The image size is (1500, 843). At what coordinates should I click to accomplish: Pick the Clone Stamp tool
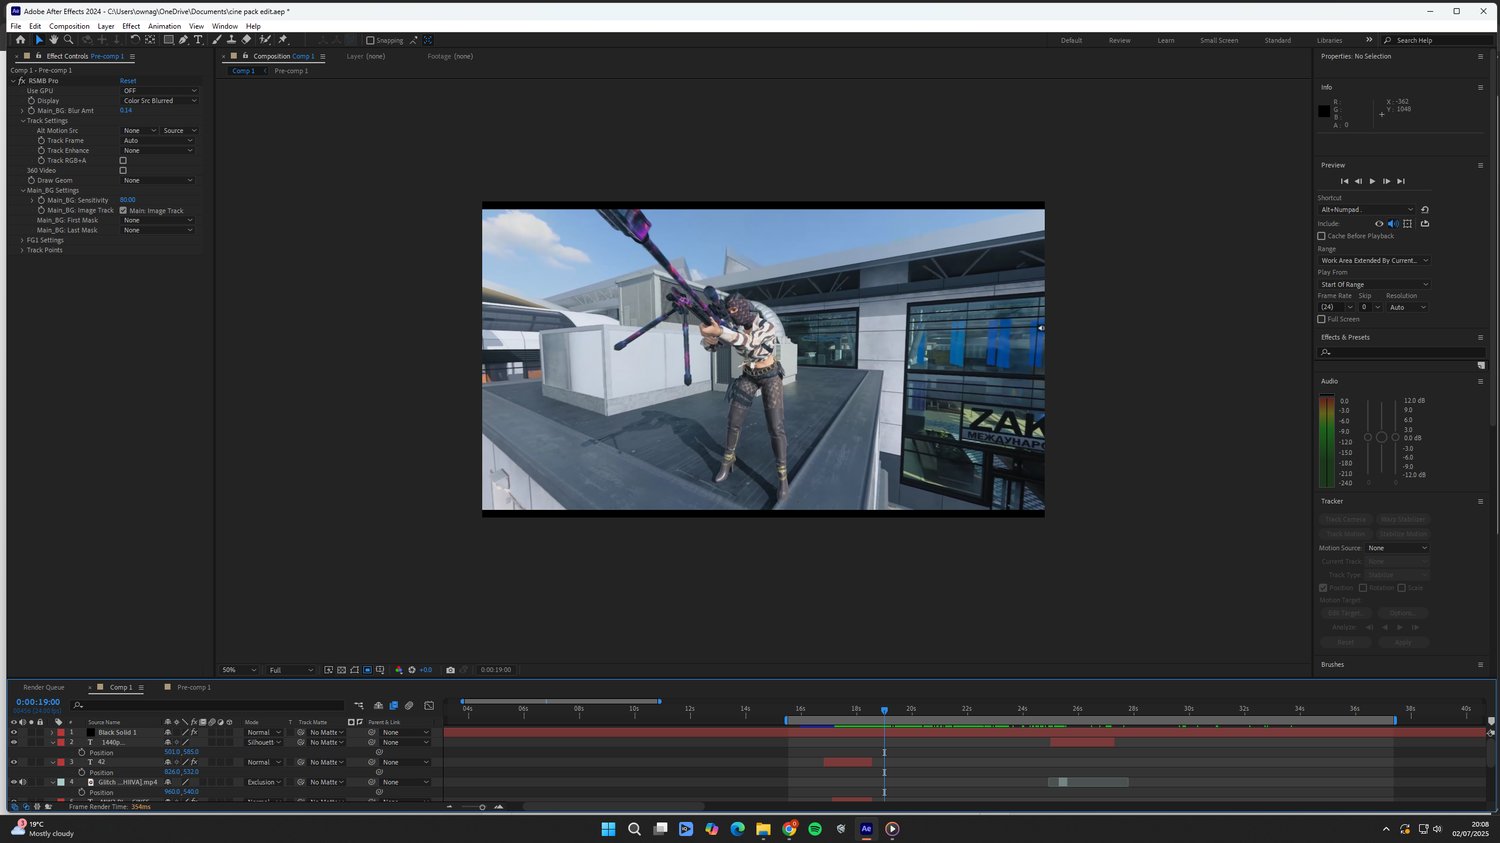tap(231, 40)
